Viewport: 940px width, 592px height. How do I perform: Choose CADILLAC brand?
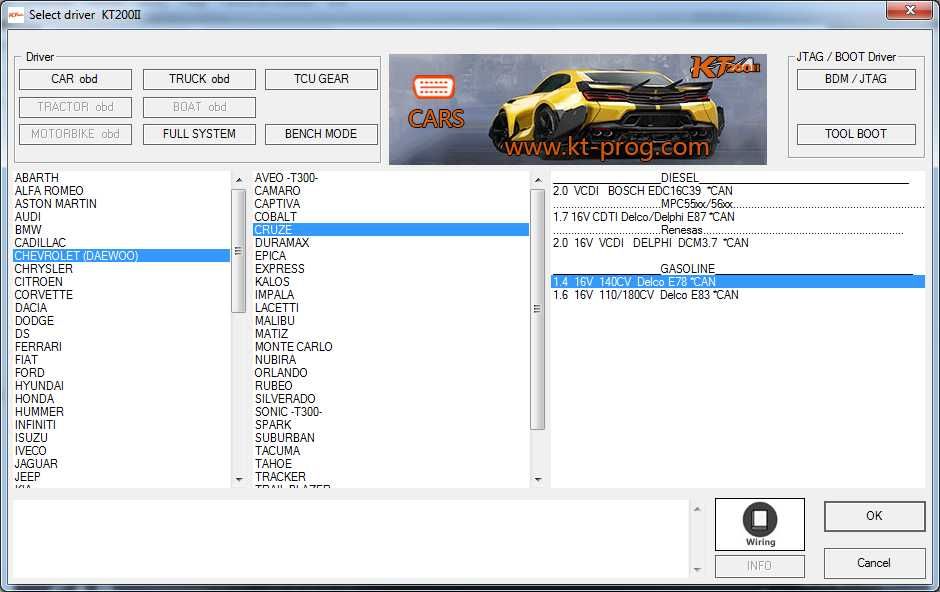click(x=121, y=243)
